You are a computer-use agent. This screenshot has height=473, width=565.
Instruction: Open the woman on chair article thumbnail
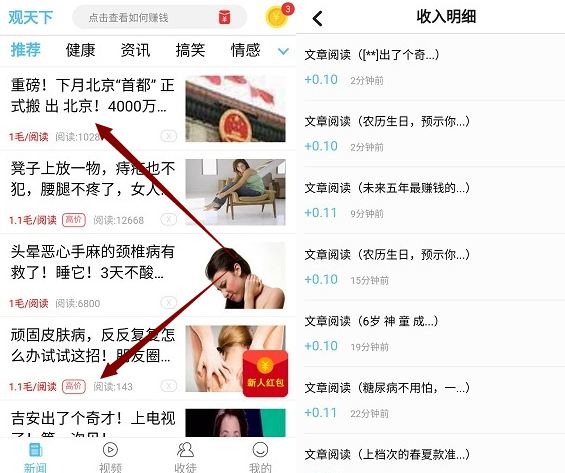tap(235, 192)
